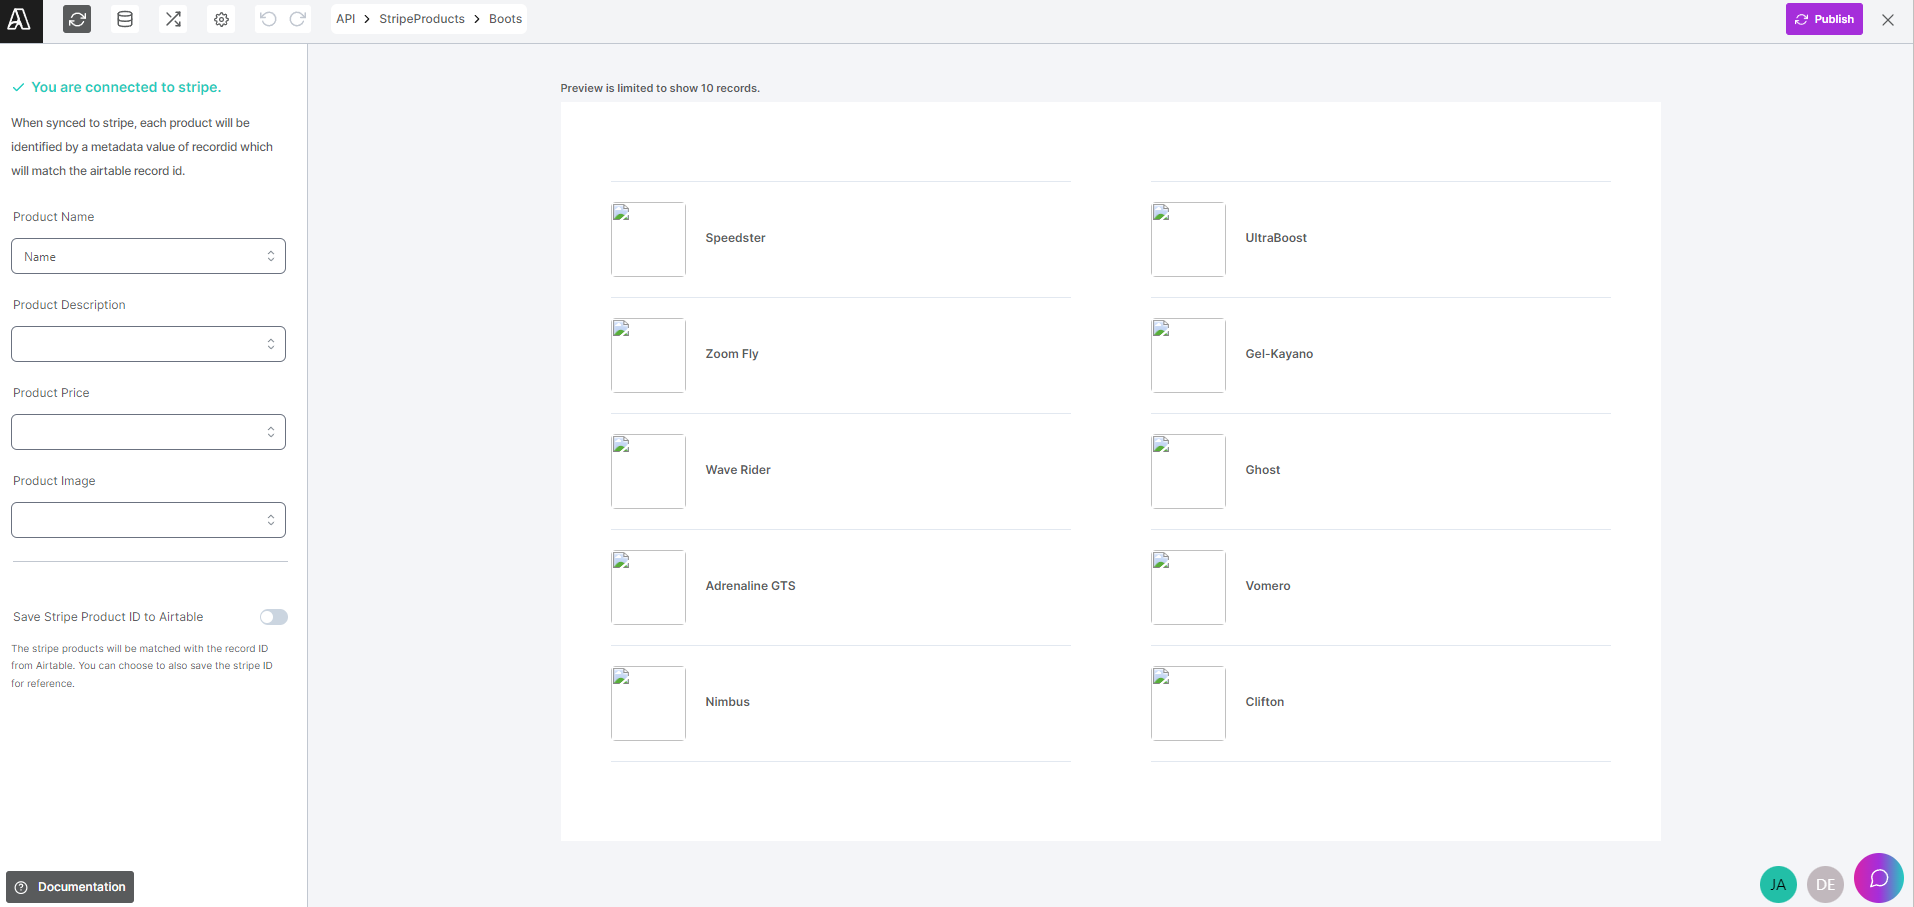This screenshot has width=1914, height=907.
Task: Open the Product Description dropdown
Action: point(148,344)
